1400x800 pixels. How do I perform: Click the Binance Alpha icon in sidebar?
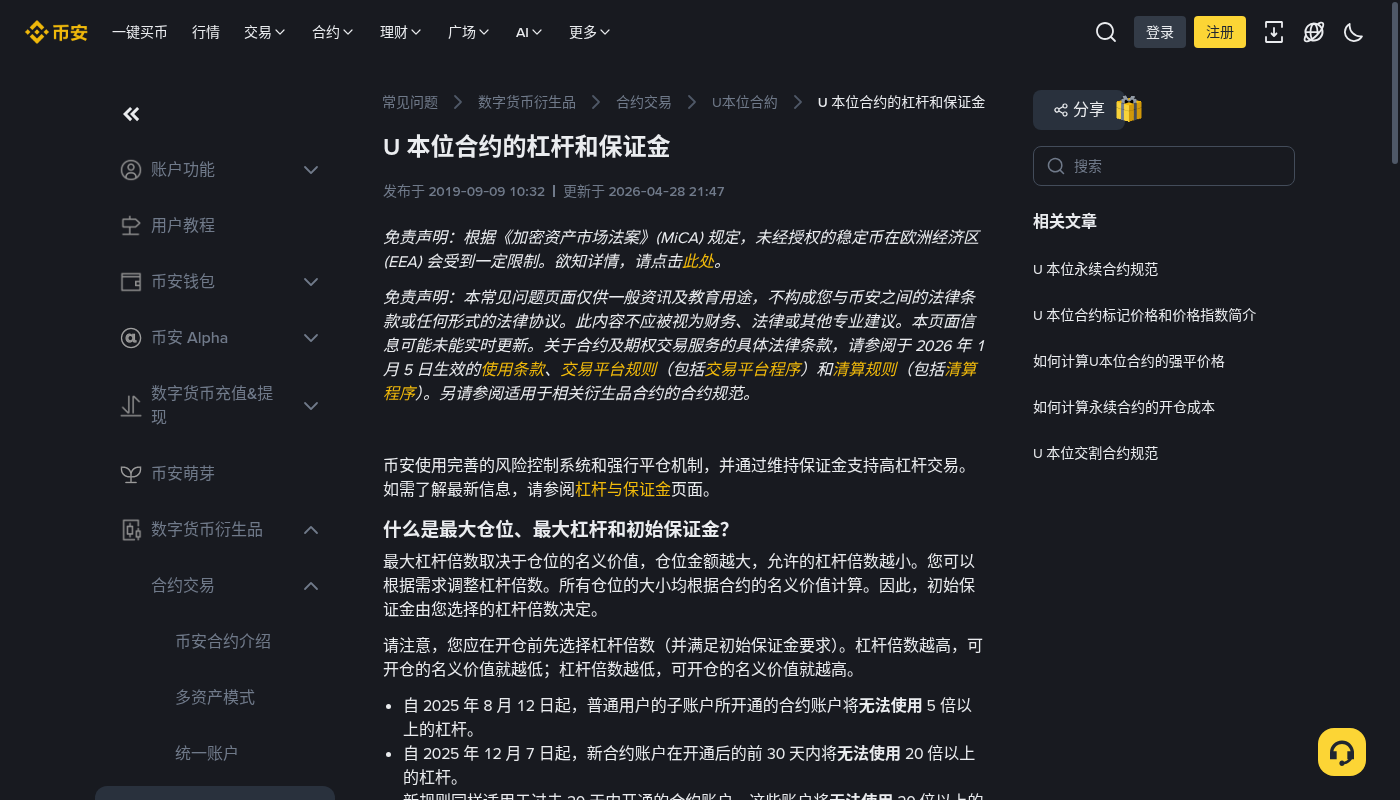pos(131,338)
